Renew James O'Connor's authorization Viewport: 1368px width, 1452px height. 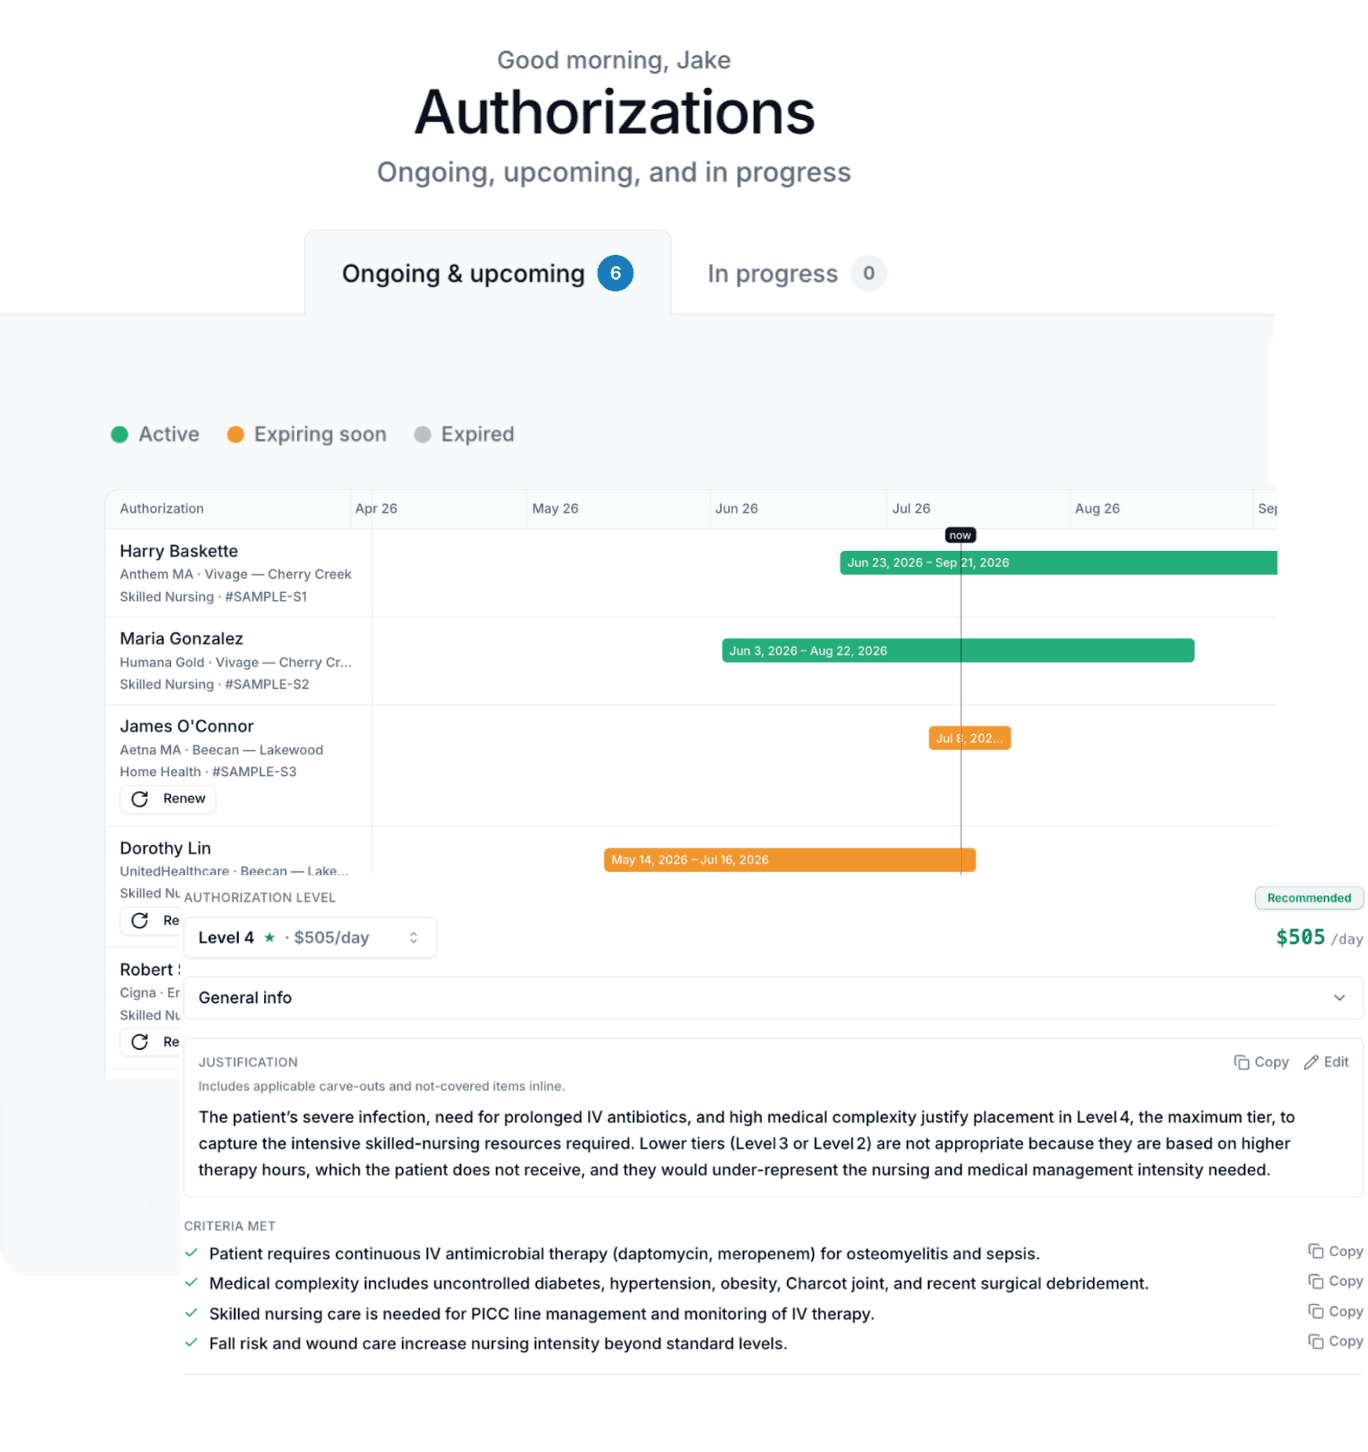tap(168, 799)
